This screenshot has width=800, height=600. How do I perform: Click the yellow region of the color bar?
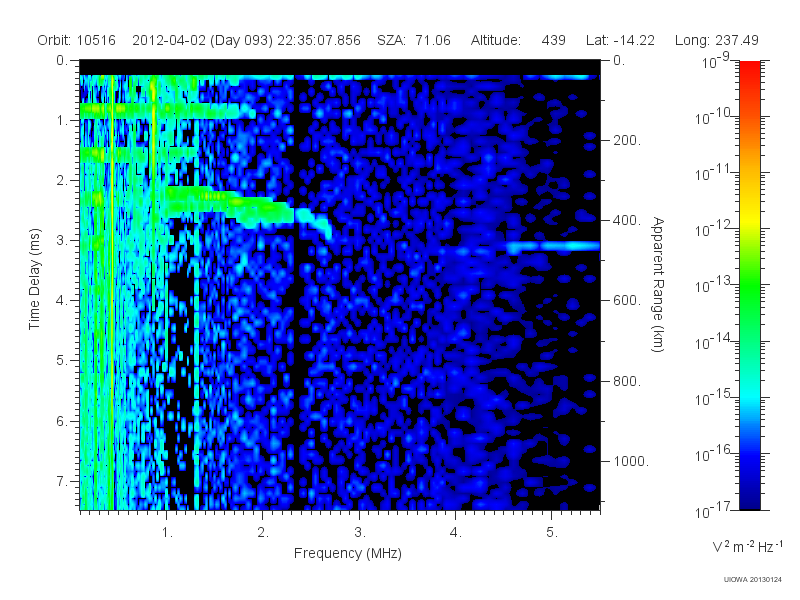pos(749,219)
